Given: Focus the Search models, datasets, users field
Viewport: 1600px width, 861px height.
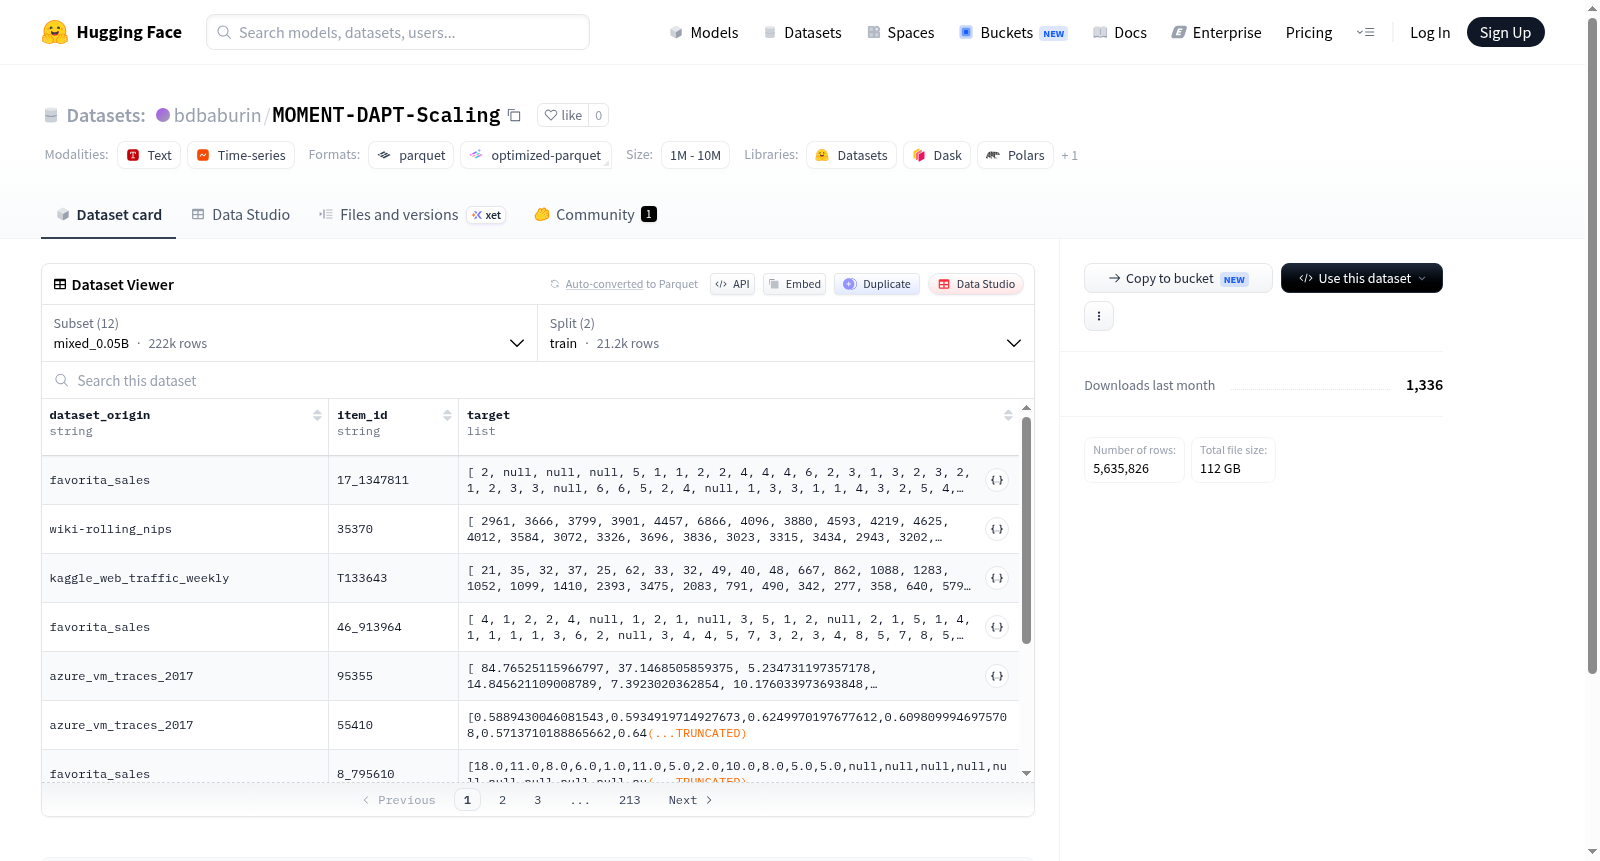Looking at the screenshot, I should click(x=398, y=32).
